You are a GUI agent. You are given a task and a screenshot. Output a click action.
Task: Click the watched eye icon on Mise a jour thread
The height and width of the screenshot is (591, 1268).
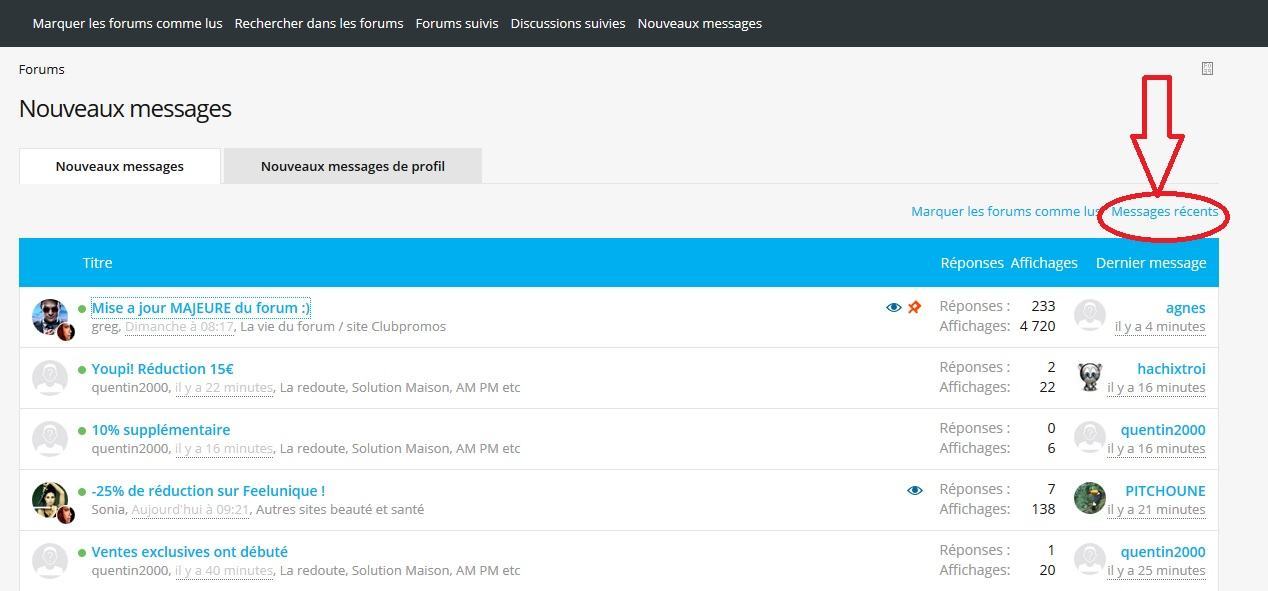[894, 308]
